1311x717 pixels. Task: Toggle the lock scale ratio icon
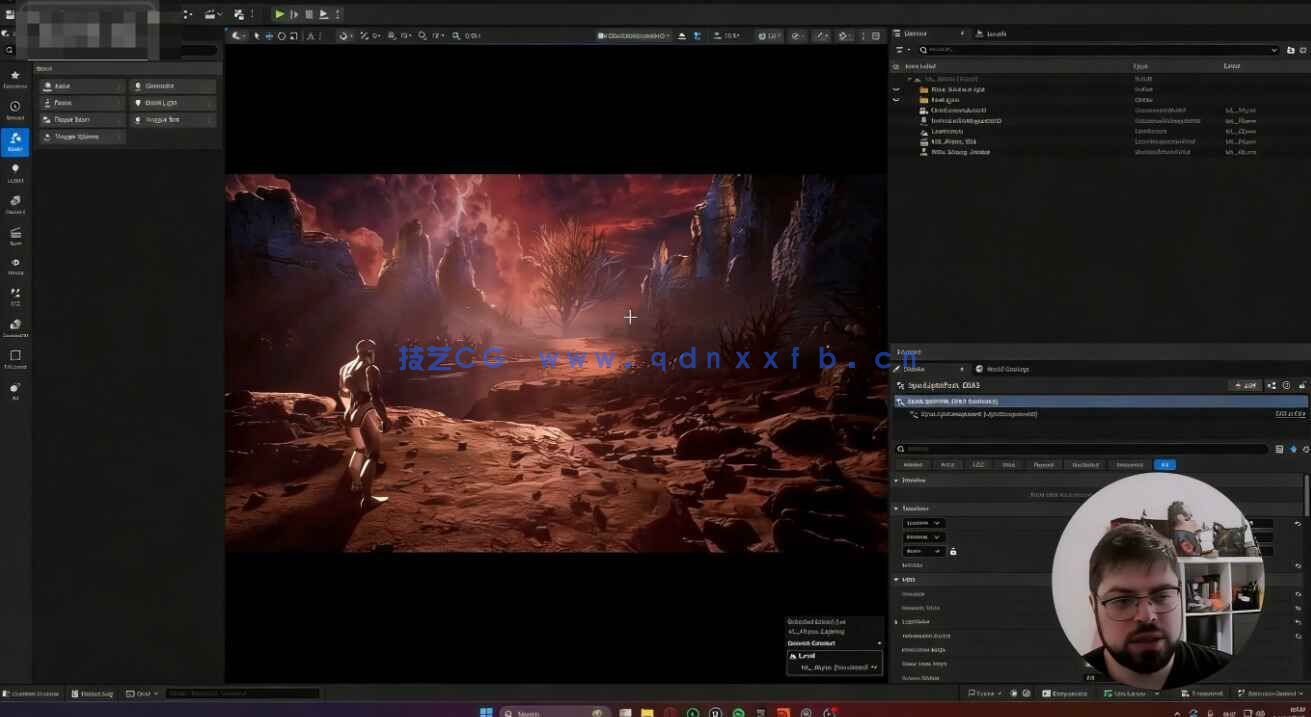click(x=953, y=551)
